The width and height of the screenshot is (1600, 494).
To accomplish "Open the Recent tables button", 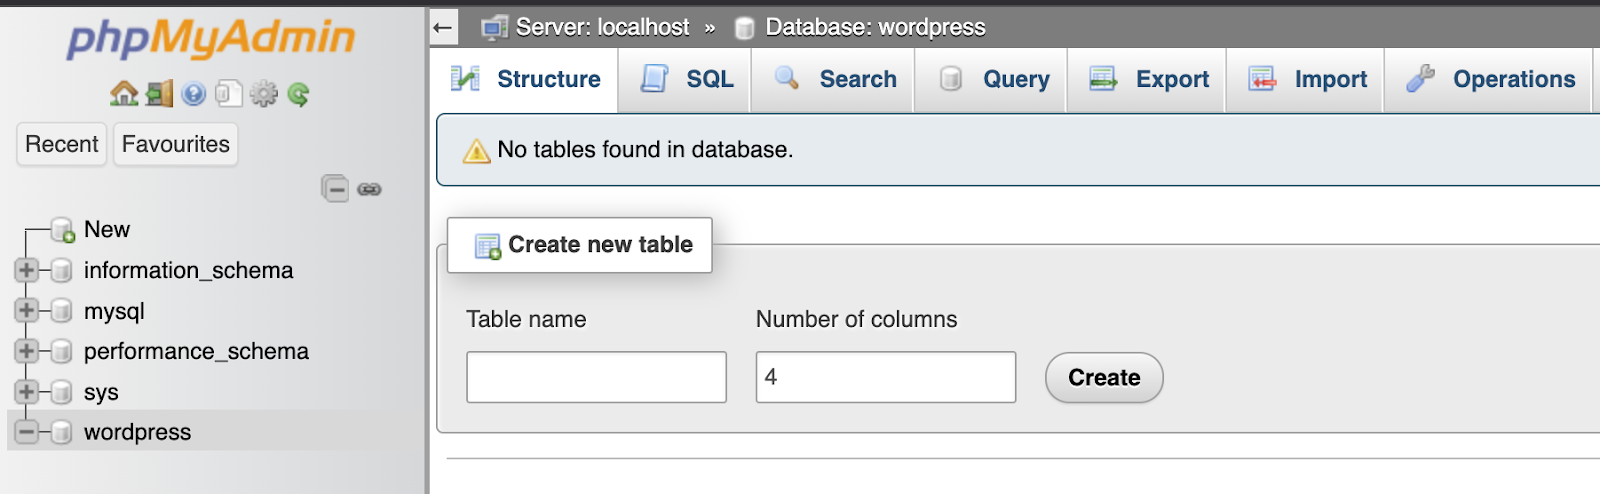I will click(61, 144).
